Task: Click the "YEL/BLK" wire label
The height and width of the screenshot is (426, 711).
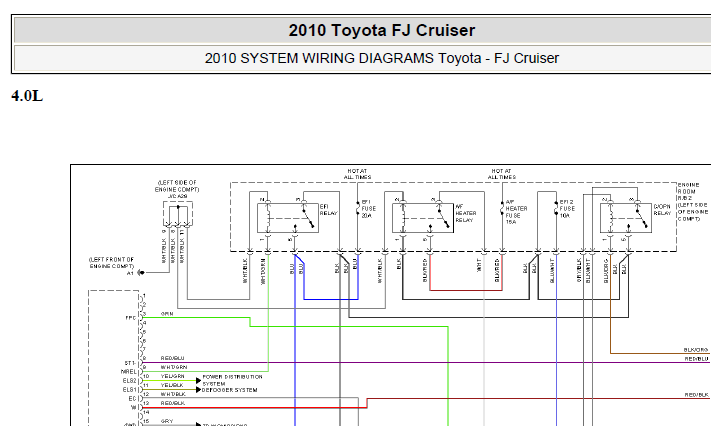Action: [x=172, y=385]
